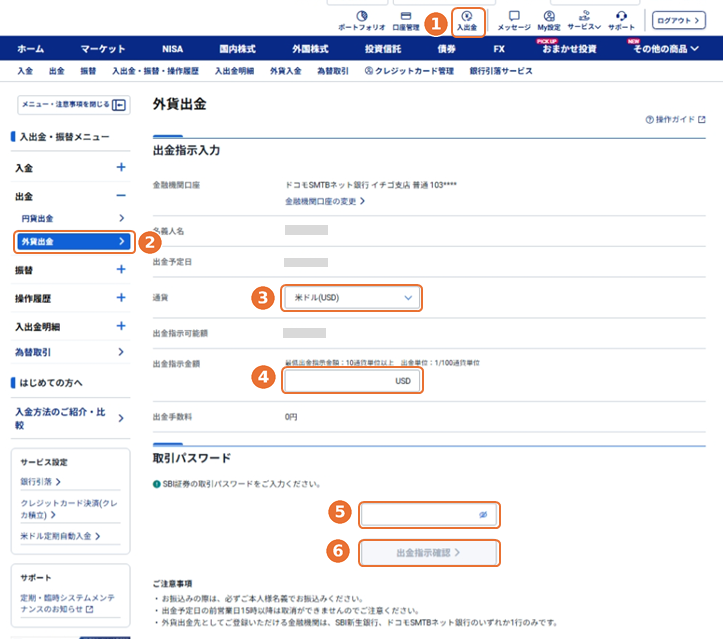Open クレジットカード決済(クレカ積立) link

point(69,509)
